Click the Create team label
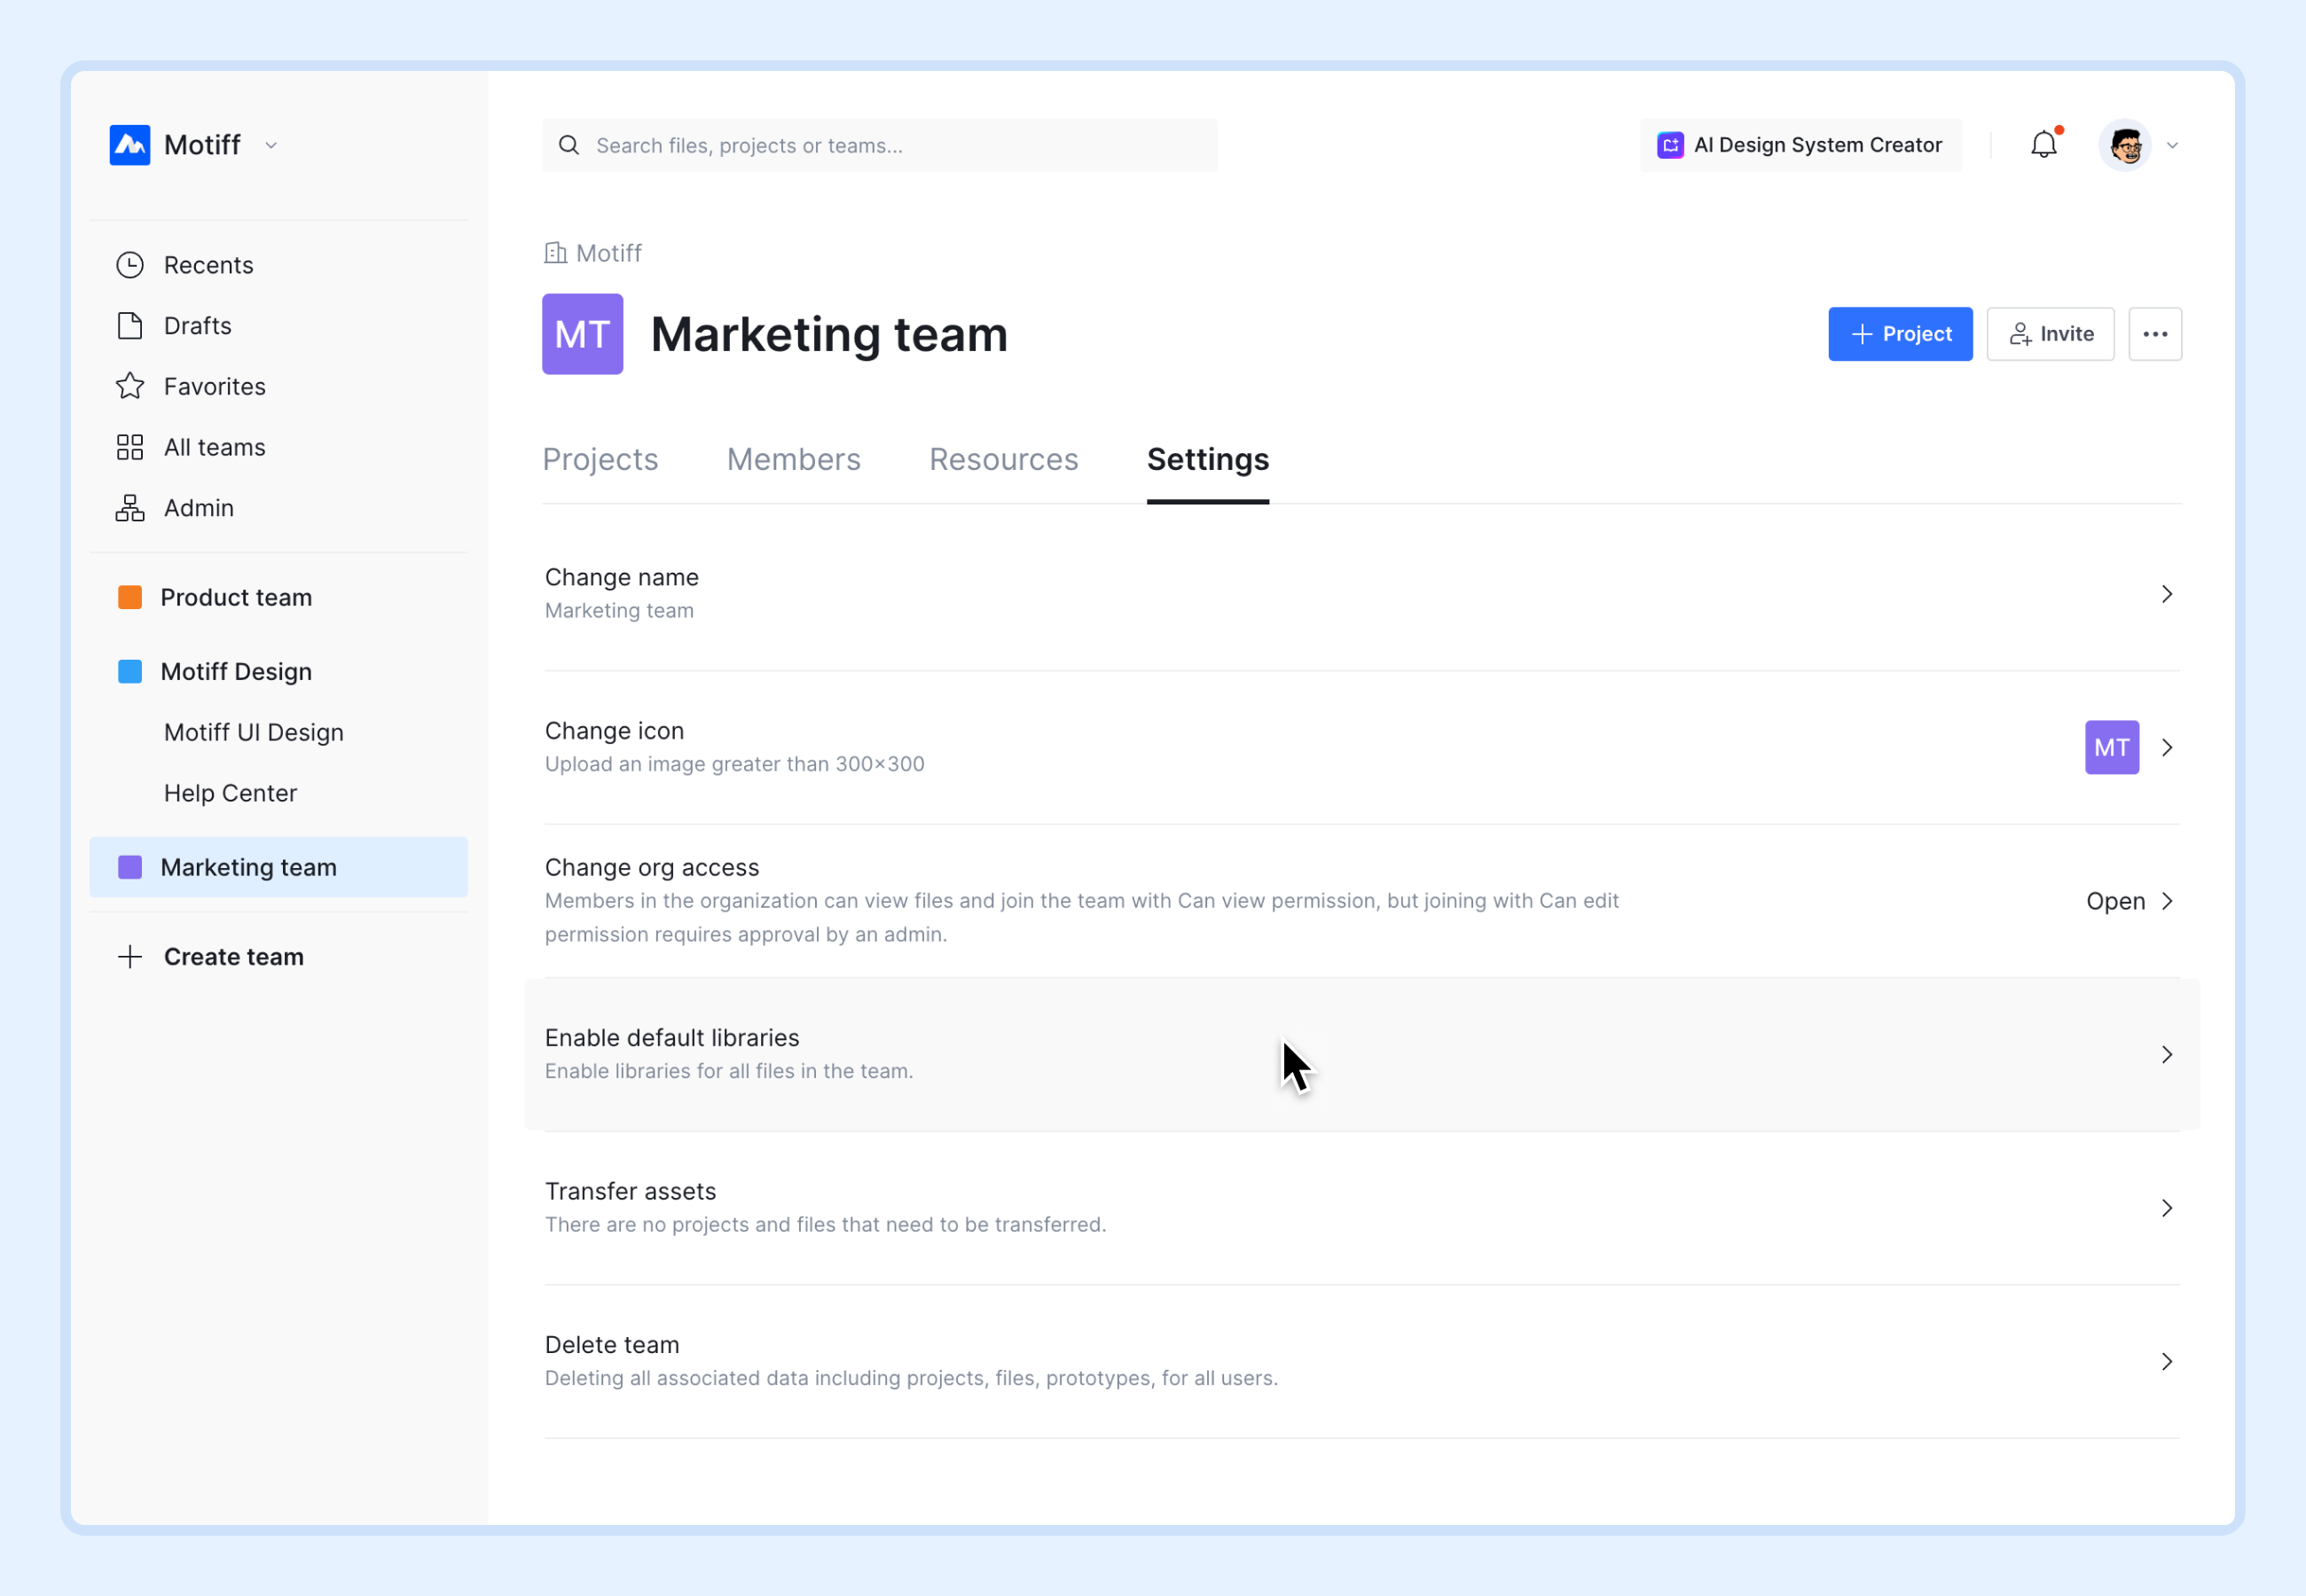2306x1596 pixels. 234,957
